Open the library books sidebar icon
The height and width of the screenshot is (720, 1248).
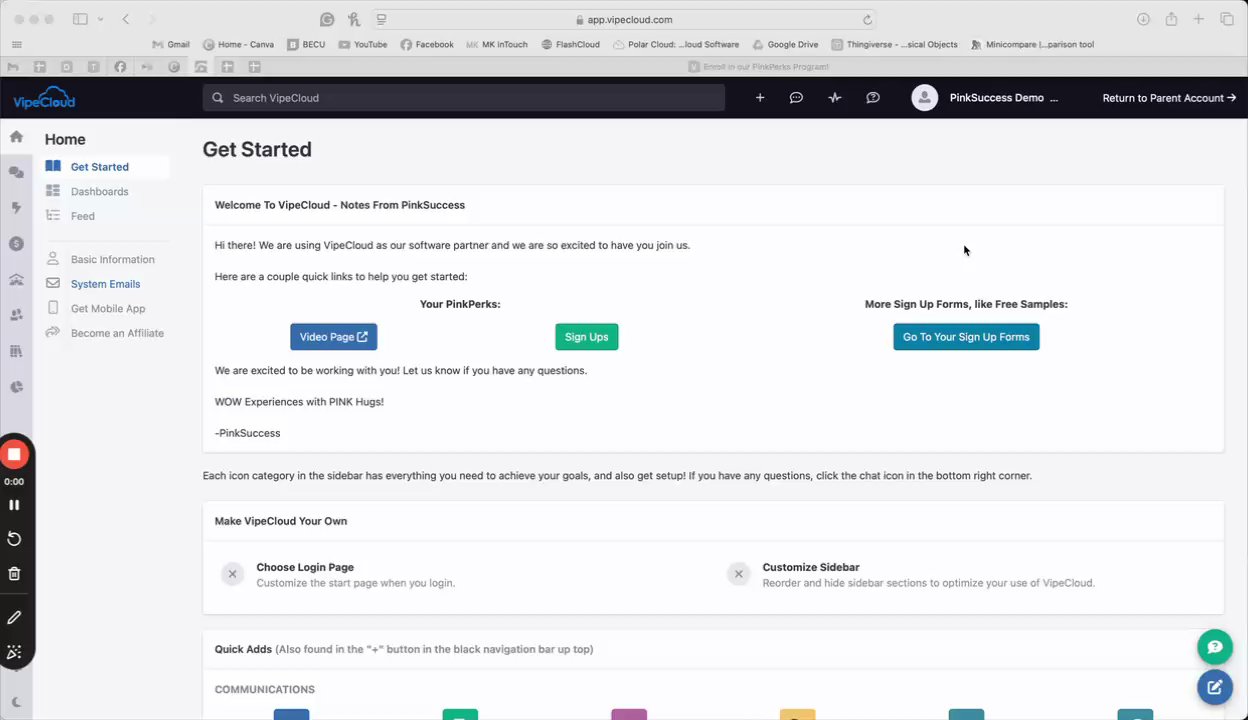[16, 351]
